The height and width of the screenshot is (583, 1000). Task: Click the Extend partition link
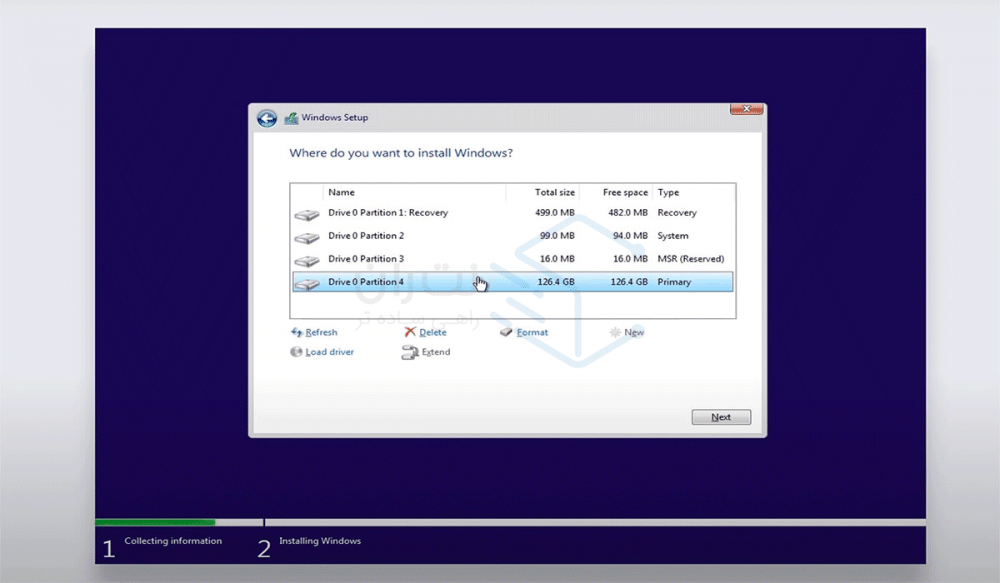435,352
